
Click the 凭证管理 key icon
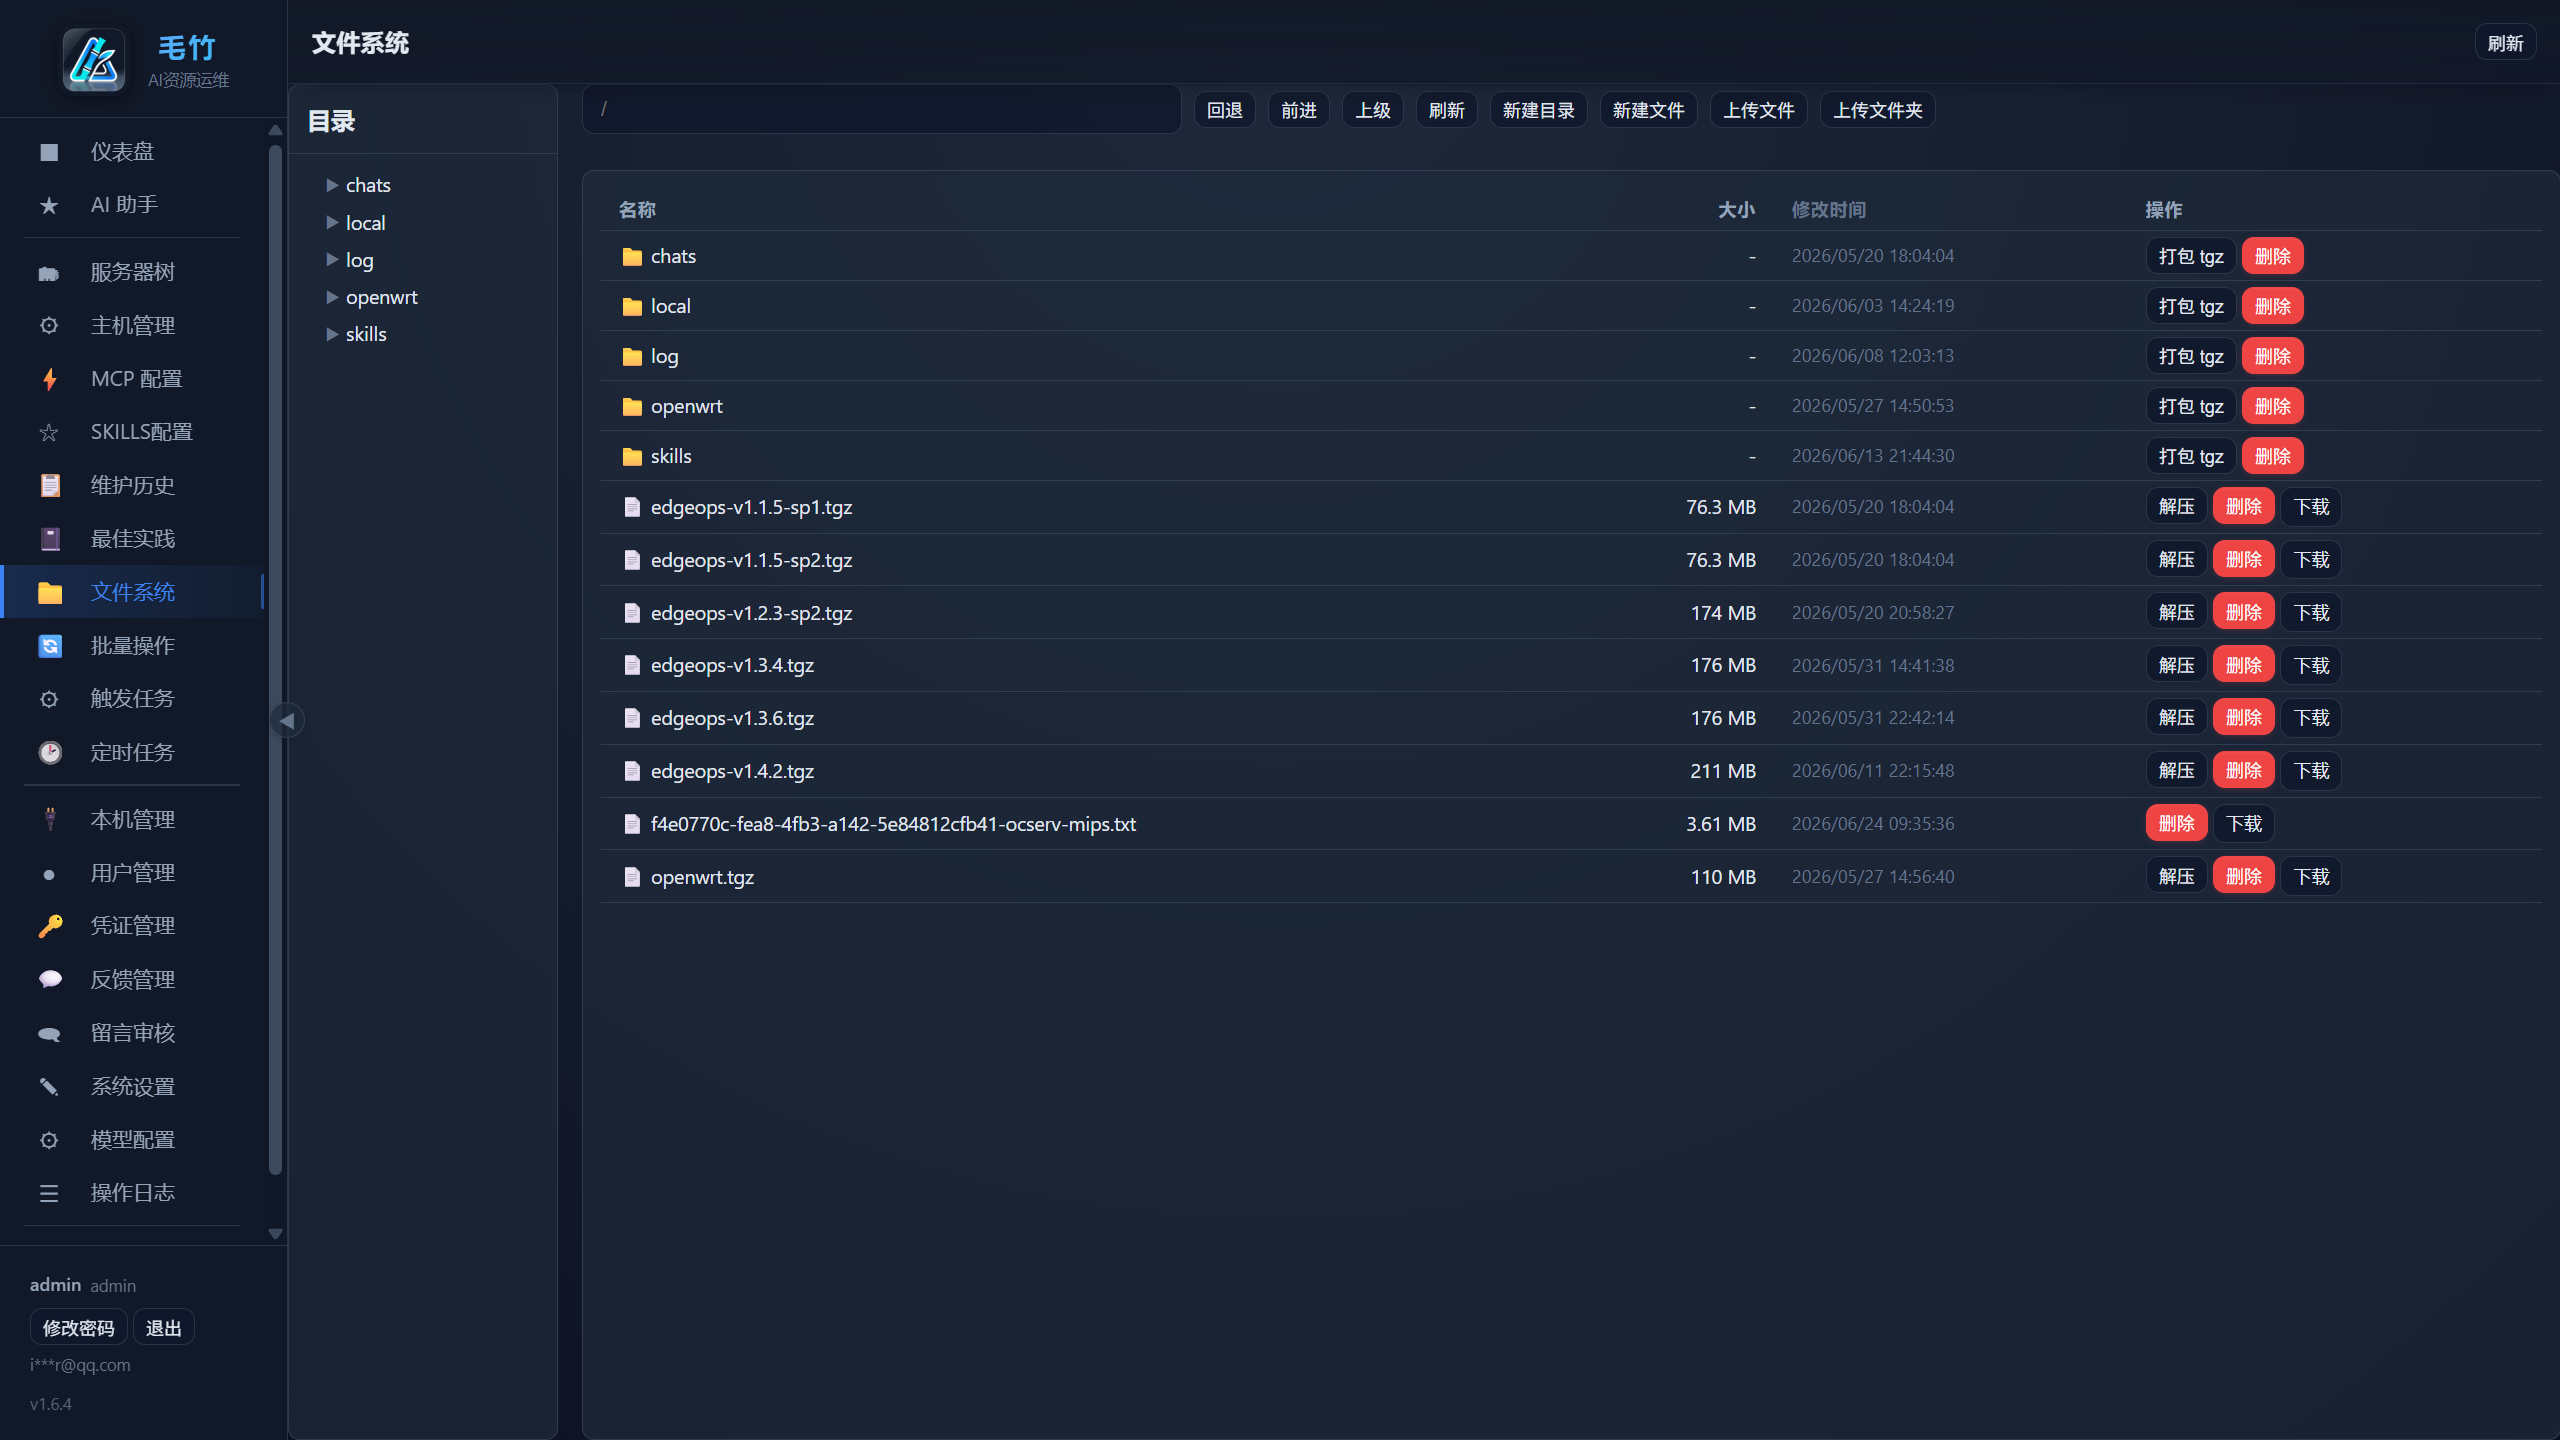point(49,926)
